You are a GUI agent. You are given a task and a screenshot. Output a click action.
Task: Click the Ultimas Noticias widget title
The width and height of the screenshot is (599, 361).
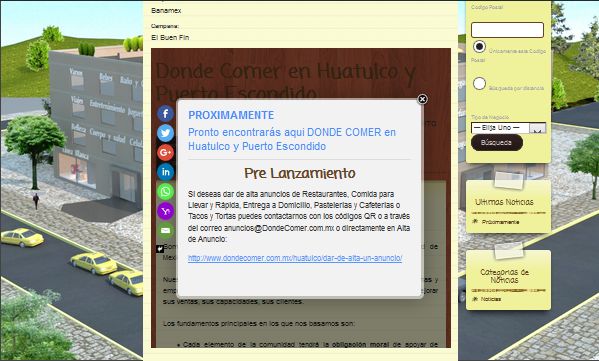click(x=504, y=202)
